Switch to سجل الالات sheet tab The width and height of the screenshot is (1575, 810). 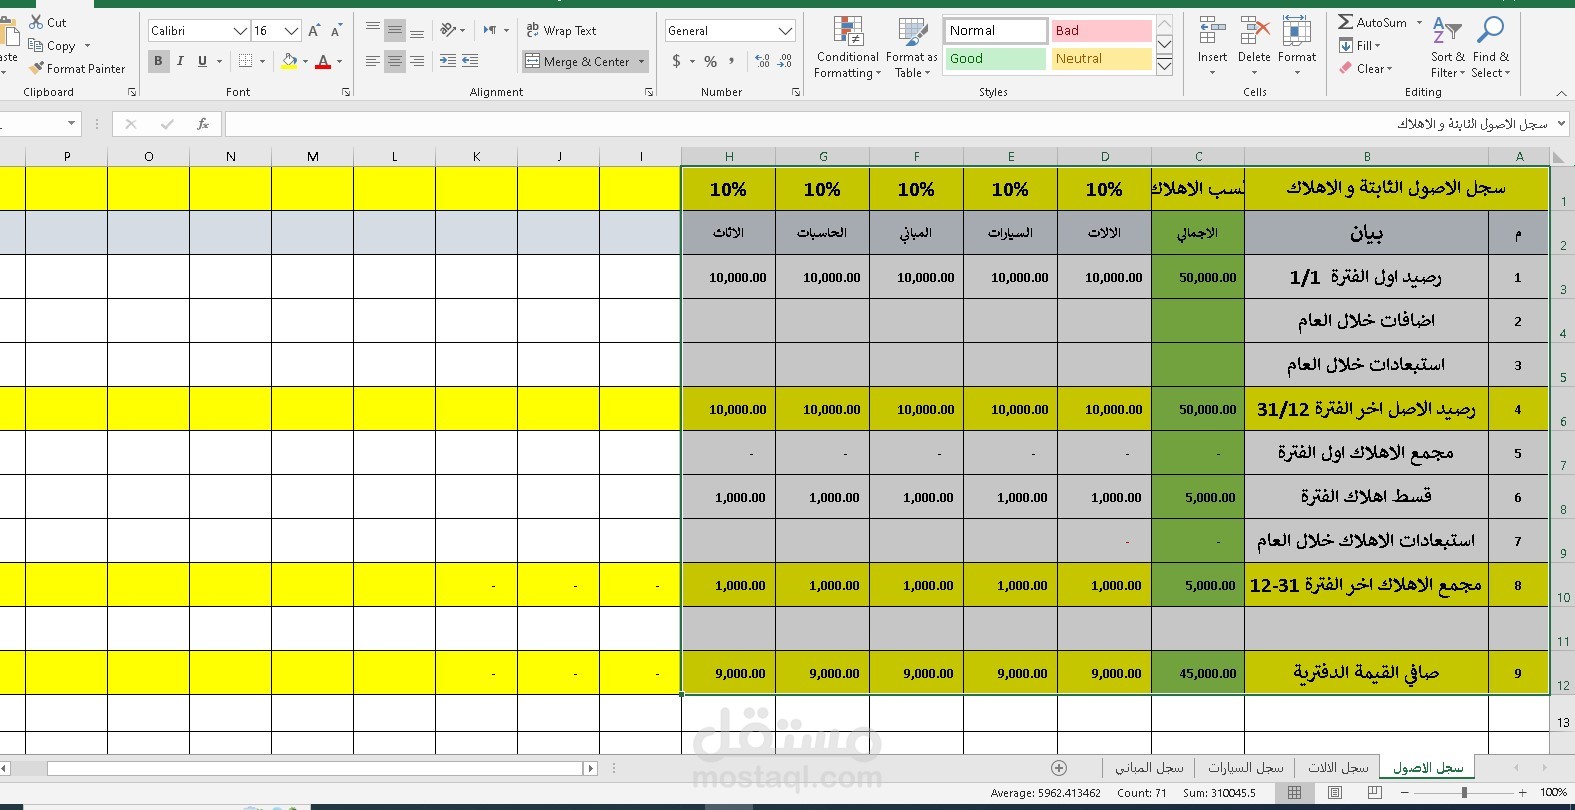pos(1338,767)
